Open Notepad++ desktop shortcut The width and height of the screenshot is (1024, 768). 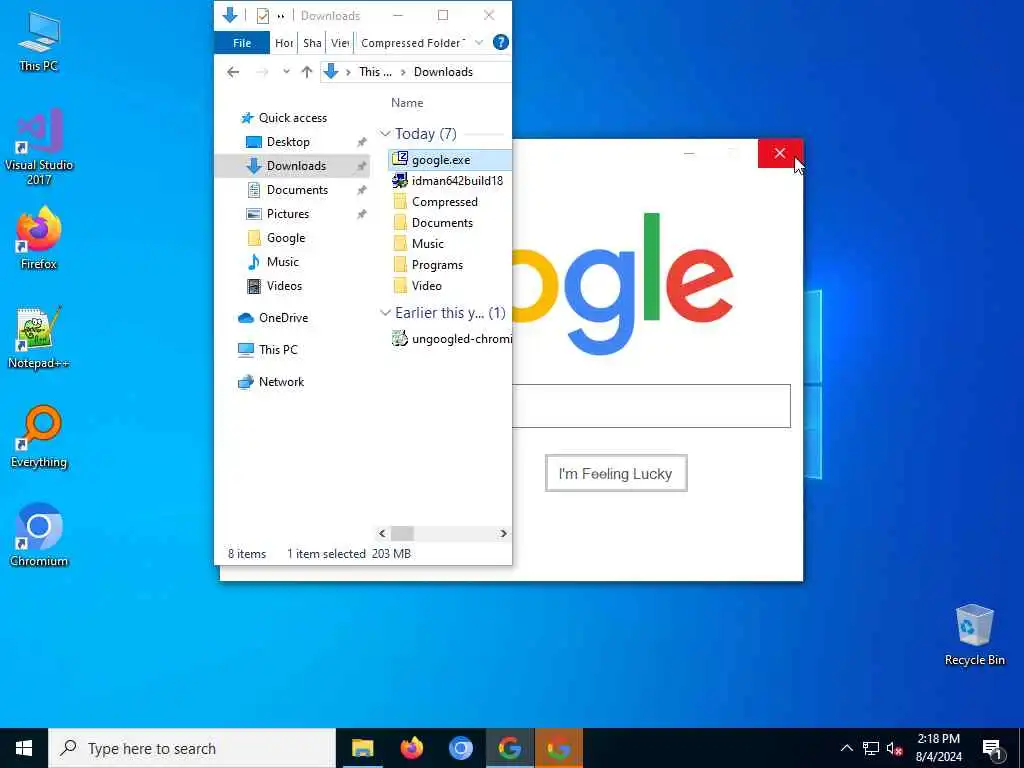click(39, 338)
